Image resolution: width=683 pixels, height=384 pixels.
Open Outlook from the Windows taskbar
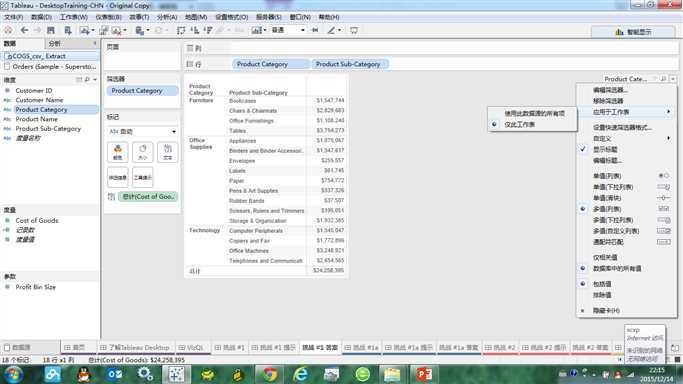115,374
